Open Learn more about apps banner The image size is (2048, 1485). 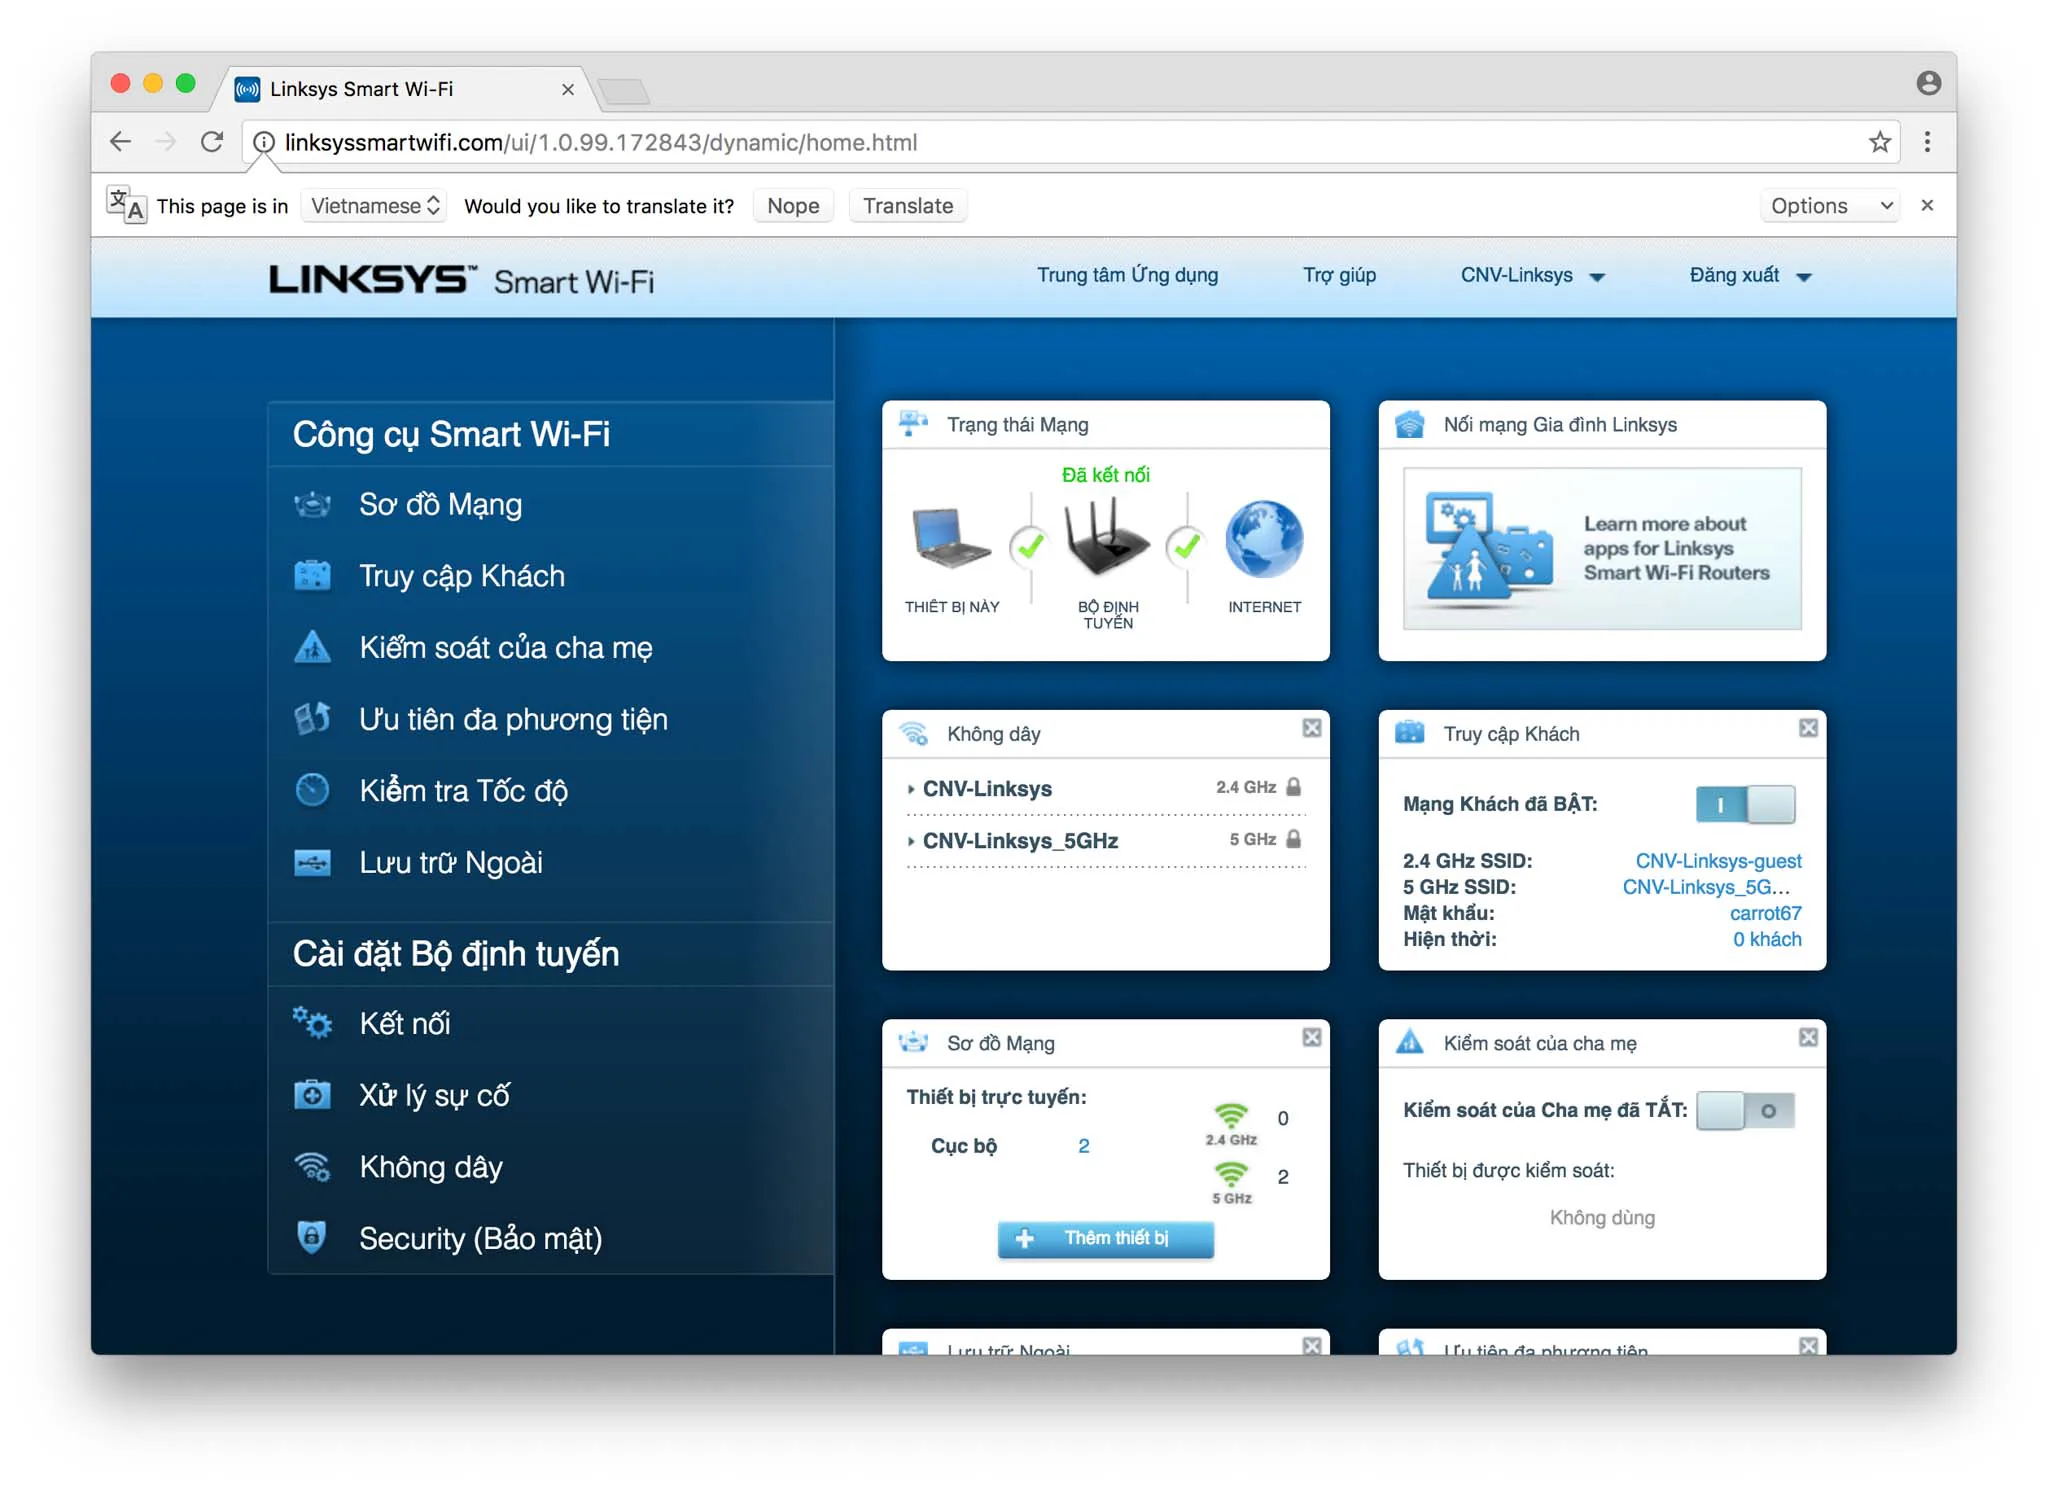pyautogui.click(x=1602, y=548)
